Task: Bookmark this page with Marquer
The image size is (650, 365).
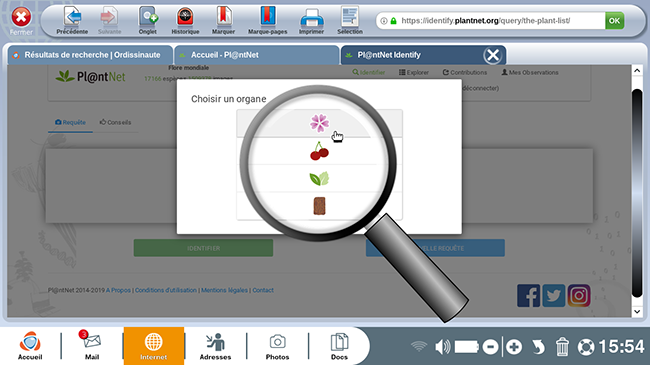Action: tap(223, 21)
